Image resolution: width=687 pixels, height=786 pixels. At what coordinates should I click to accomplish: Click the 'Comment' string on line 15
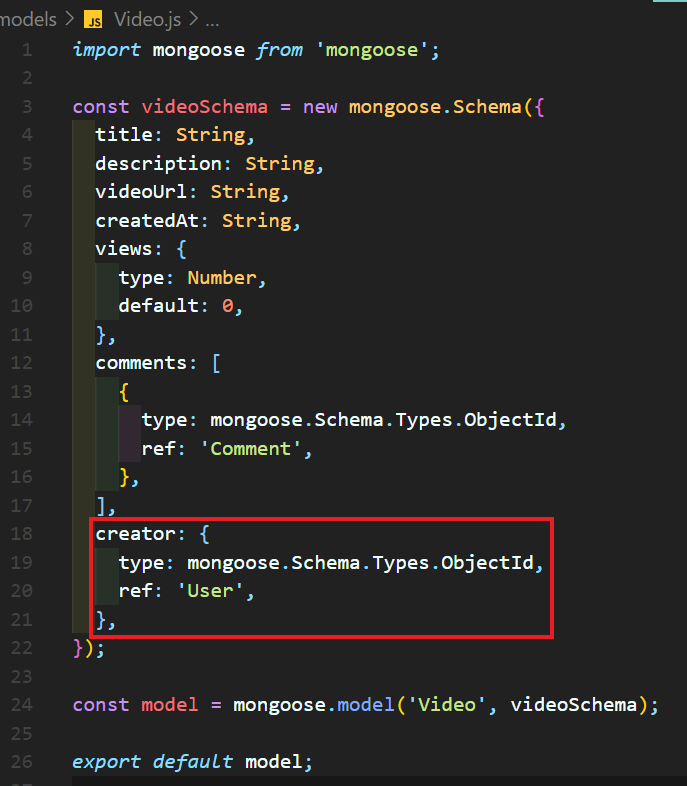click(x=251, y=449)
